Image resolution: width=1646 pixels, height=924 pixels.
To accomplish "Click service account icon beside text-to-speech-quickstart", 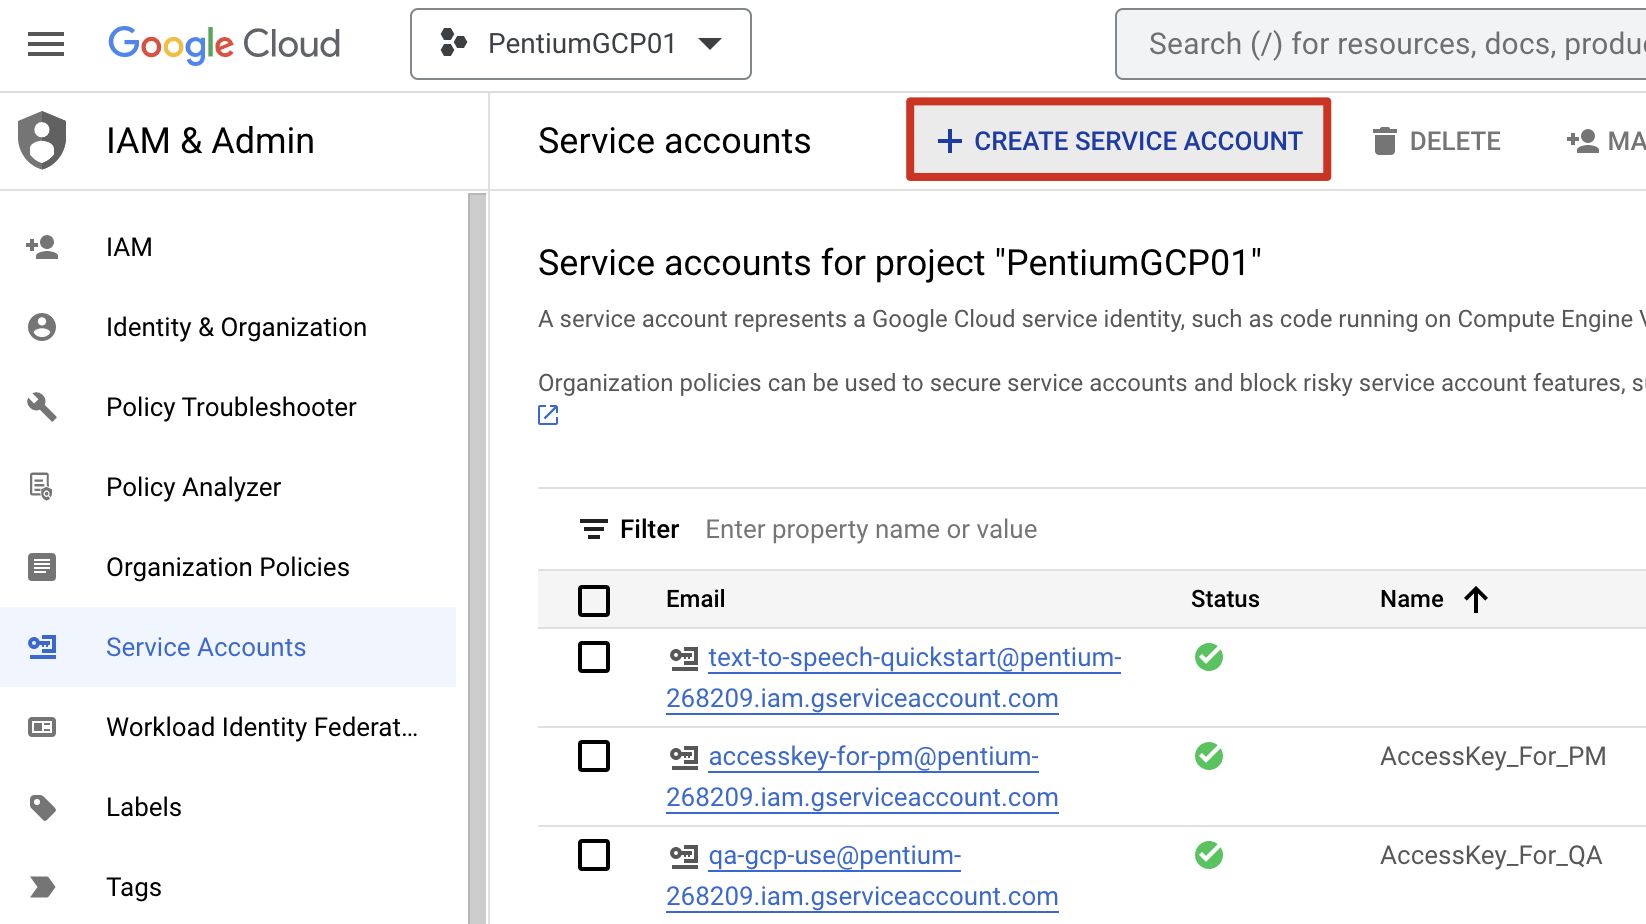I will 684,658.
